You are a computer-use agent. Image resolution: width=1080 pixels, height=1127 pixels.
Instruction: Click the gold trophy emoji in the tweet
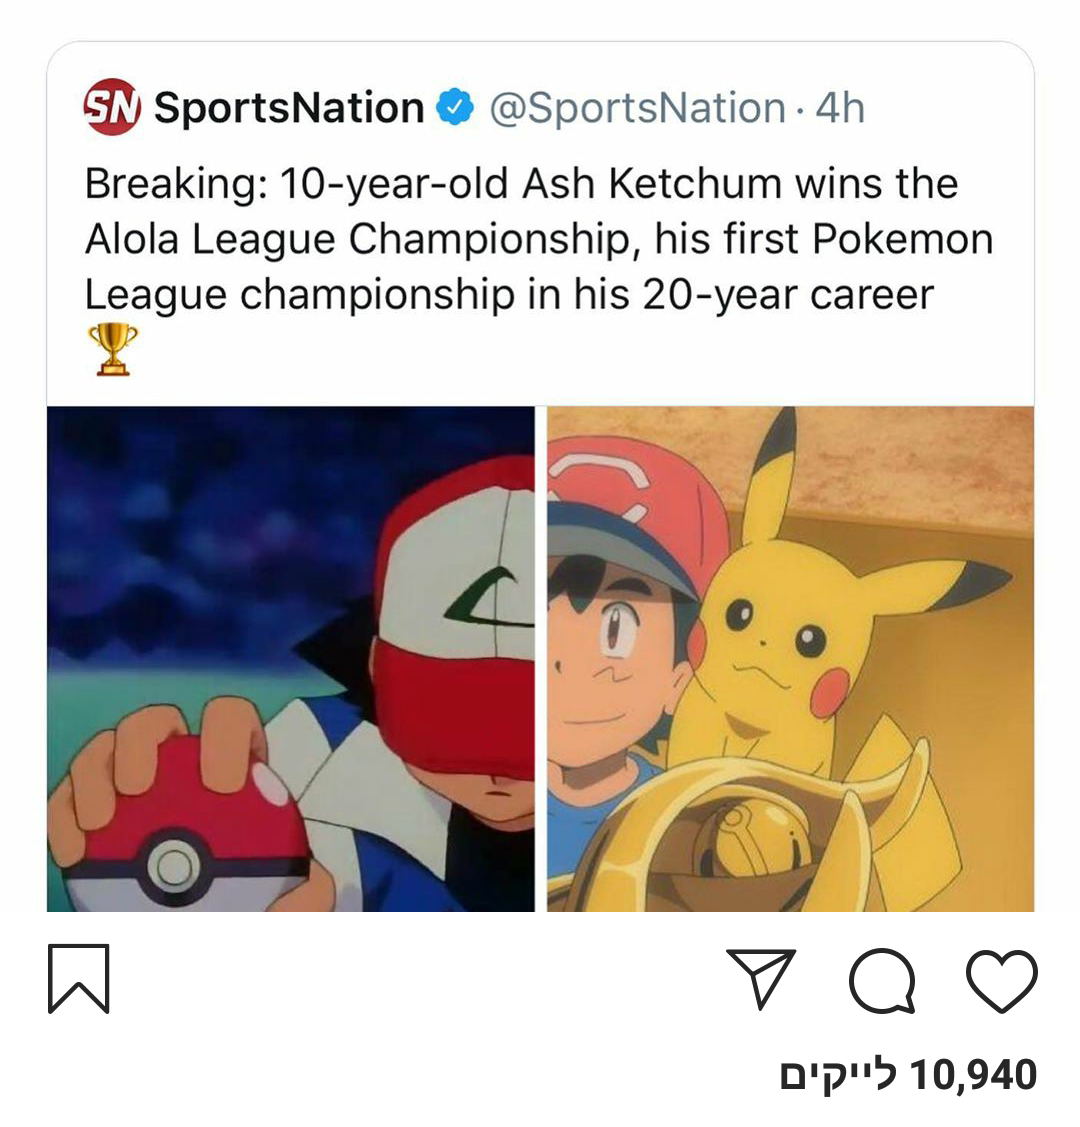112,349
